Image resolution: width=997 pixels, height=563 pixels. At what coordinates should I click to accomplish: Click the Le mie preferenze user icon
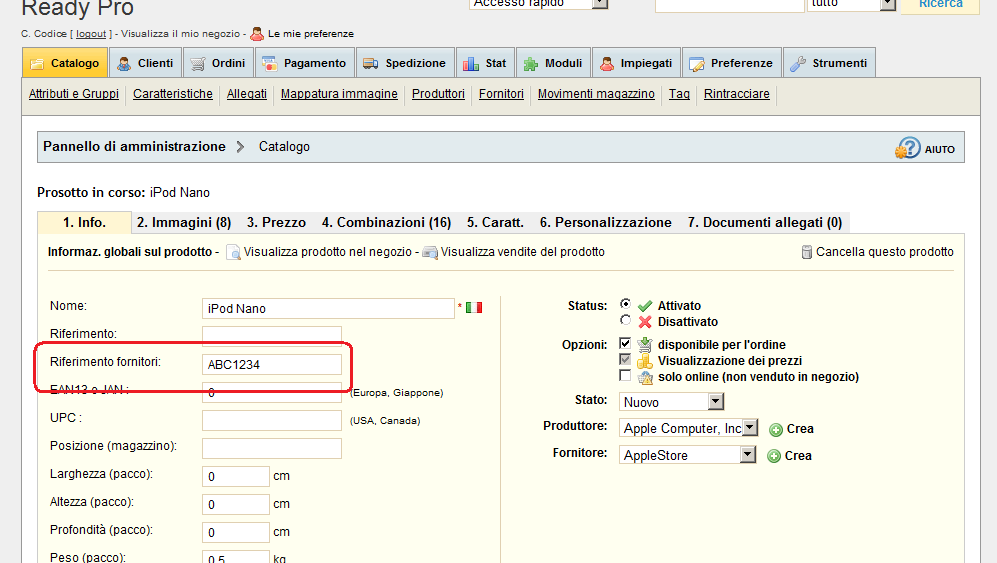pos(257,34)
